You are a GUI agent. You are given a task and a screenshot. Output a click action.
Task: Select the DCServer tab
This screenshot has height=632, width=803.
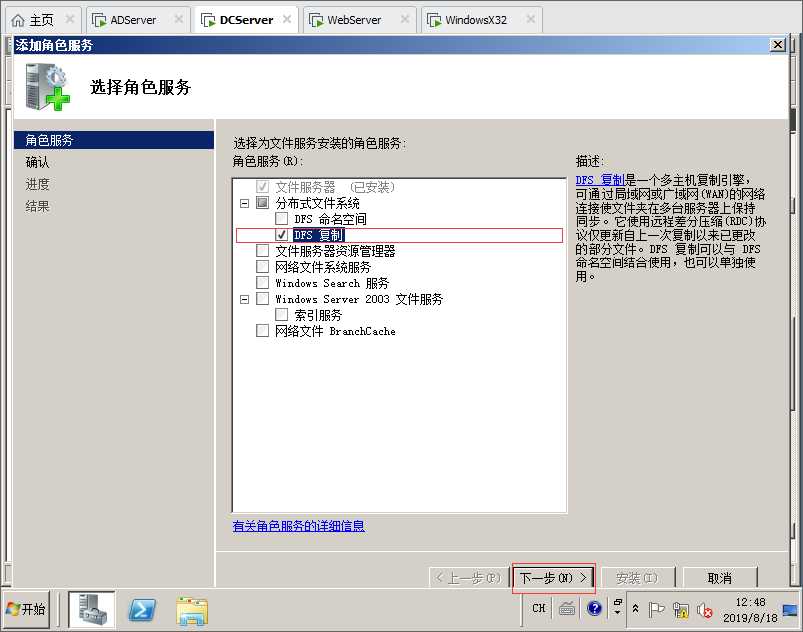[x=246, y=20]
